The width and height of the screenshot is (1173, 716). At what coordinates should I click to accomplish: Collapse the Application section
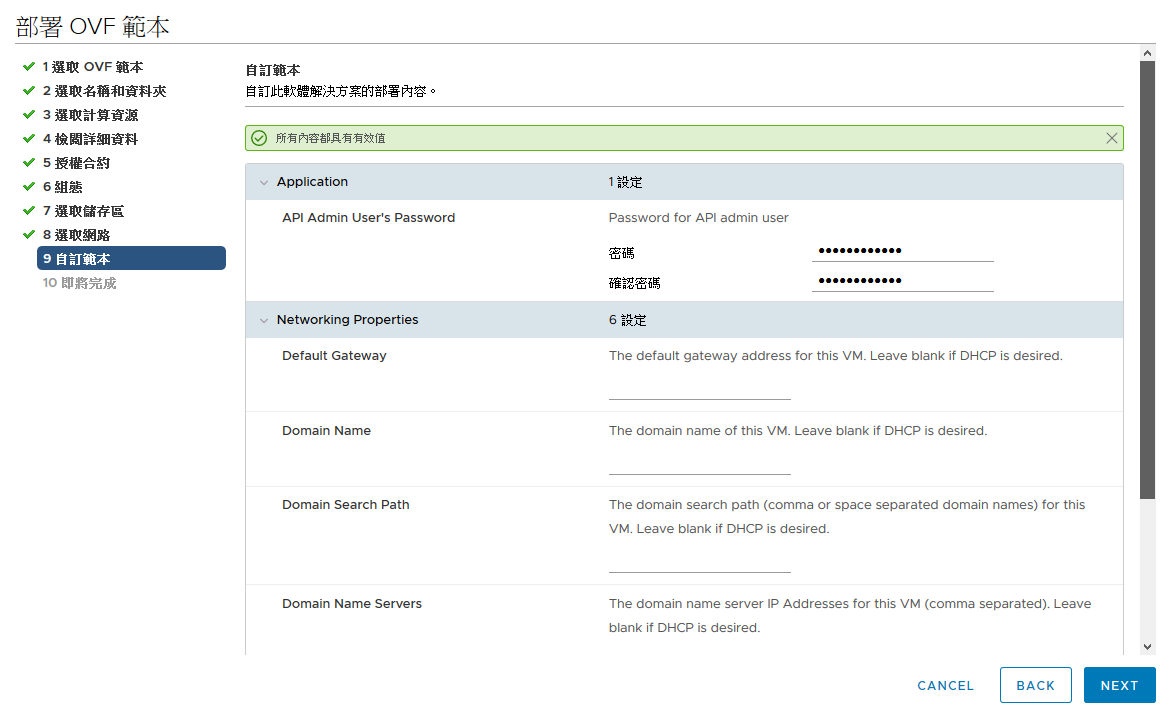263,183
